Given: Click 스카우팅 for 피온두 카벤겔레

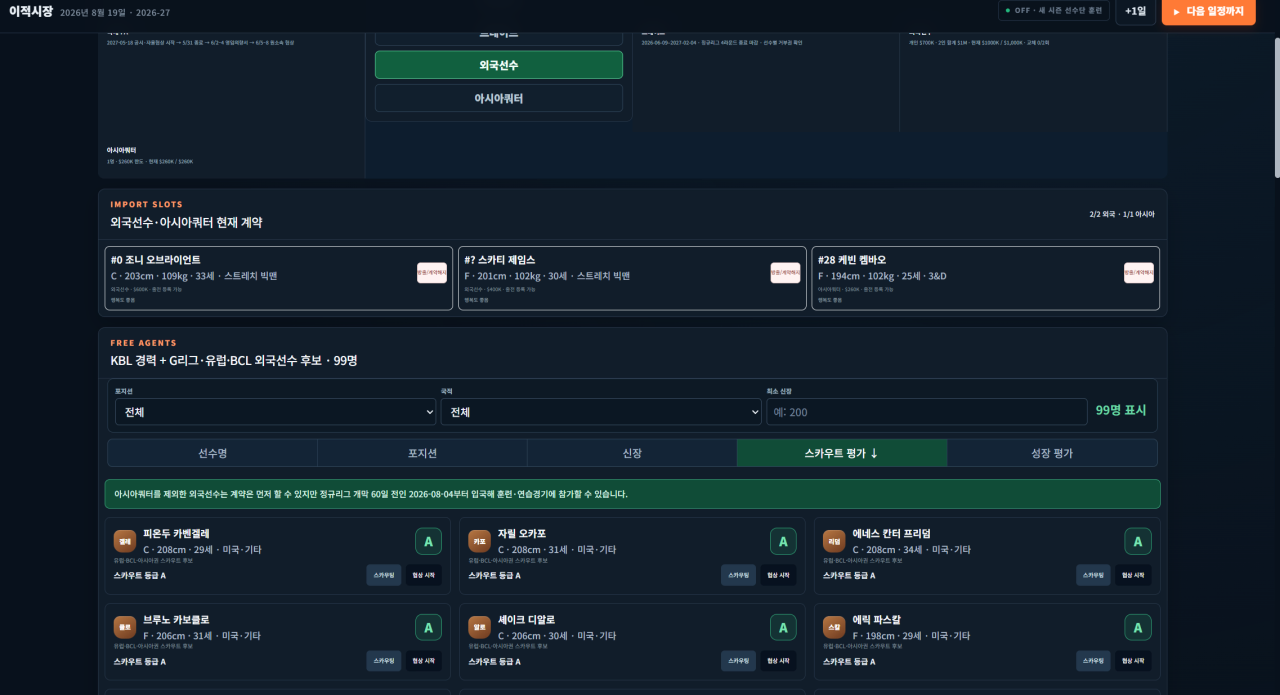Looking at the screenshot, I should point(384,575).
